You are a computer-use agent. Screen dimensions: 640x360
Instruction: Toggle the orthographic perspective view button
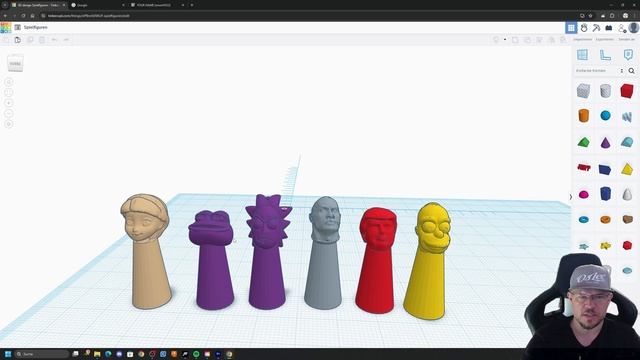pyautogui.click(x=9, y=124)
